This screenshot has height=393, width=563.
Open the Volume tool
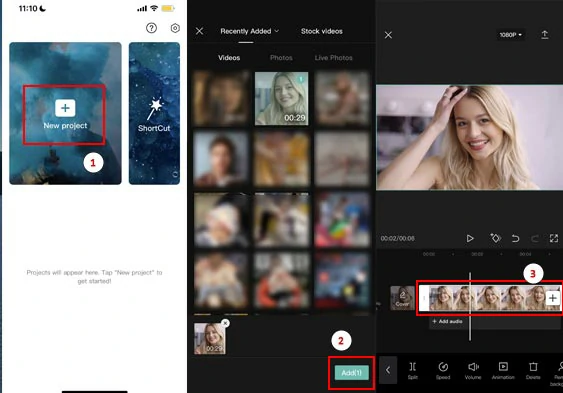pyautogui.click(x=473, y=370)
